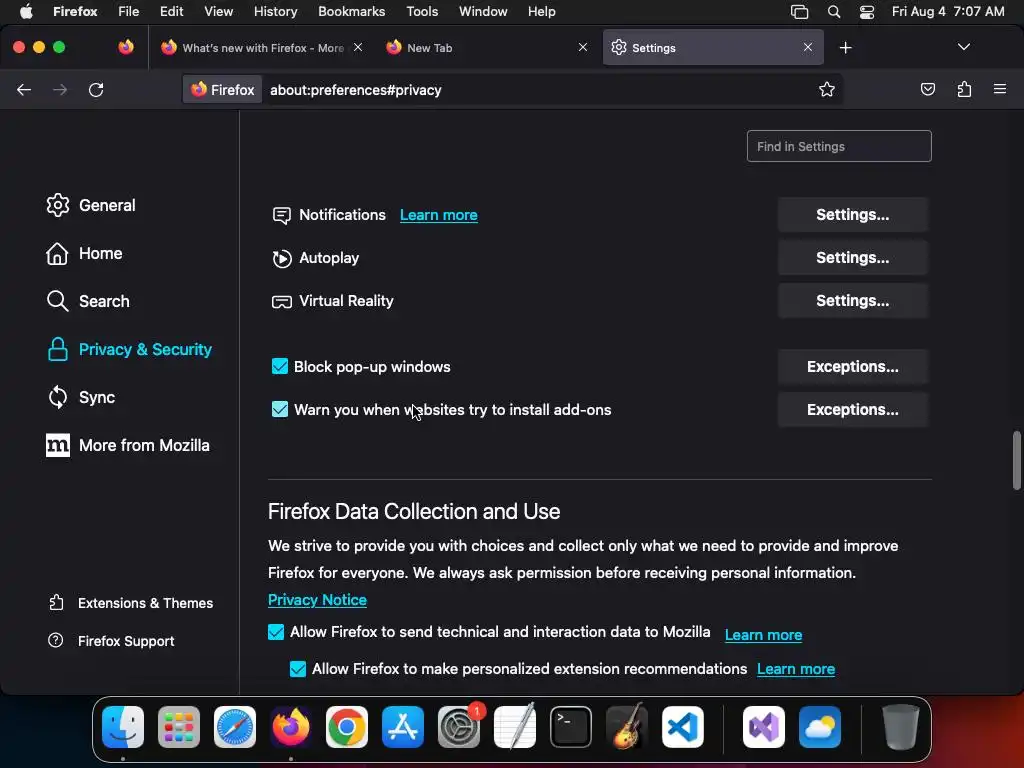The image size is (1024, 768).
Task: Toggle warn when websites install add-ons
Action: [280, 409]
